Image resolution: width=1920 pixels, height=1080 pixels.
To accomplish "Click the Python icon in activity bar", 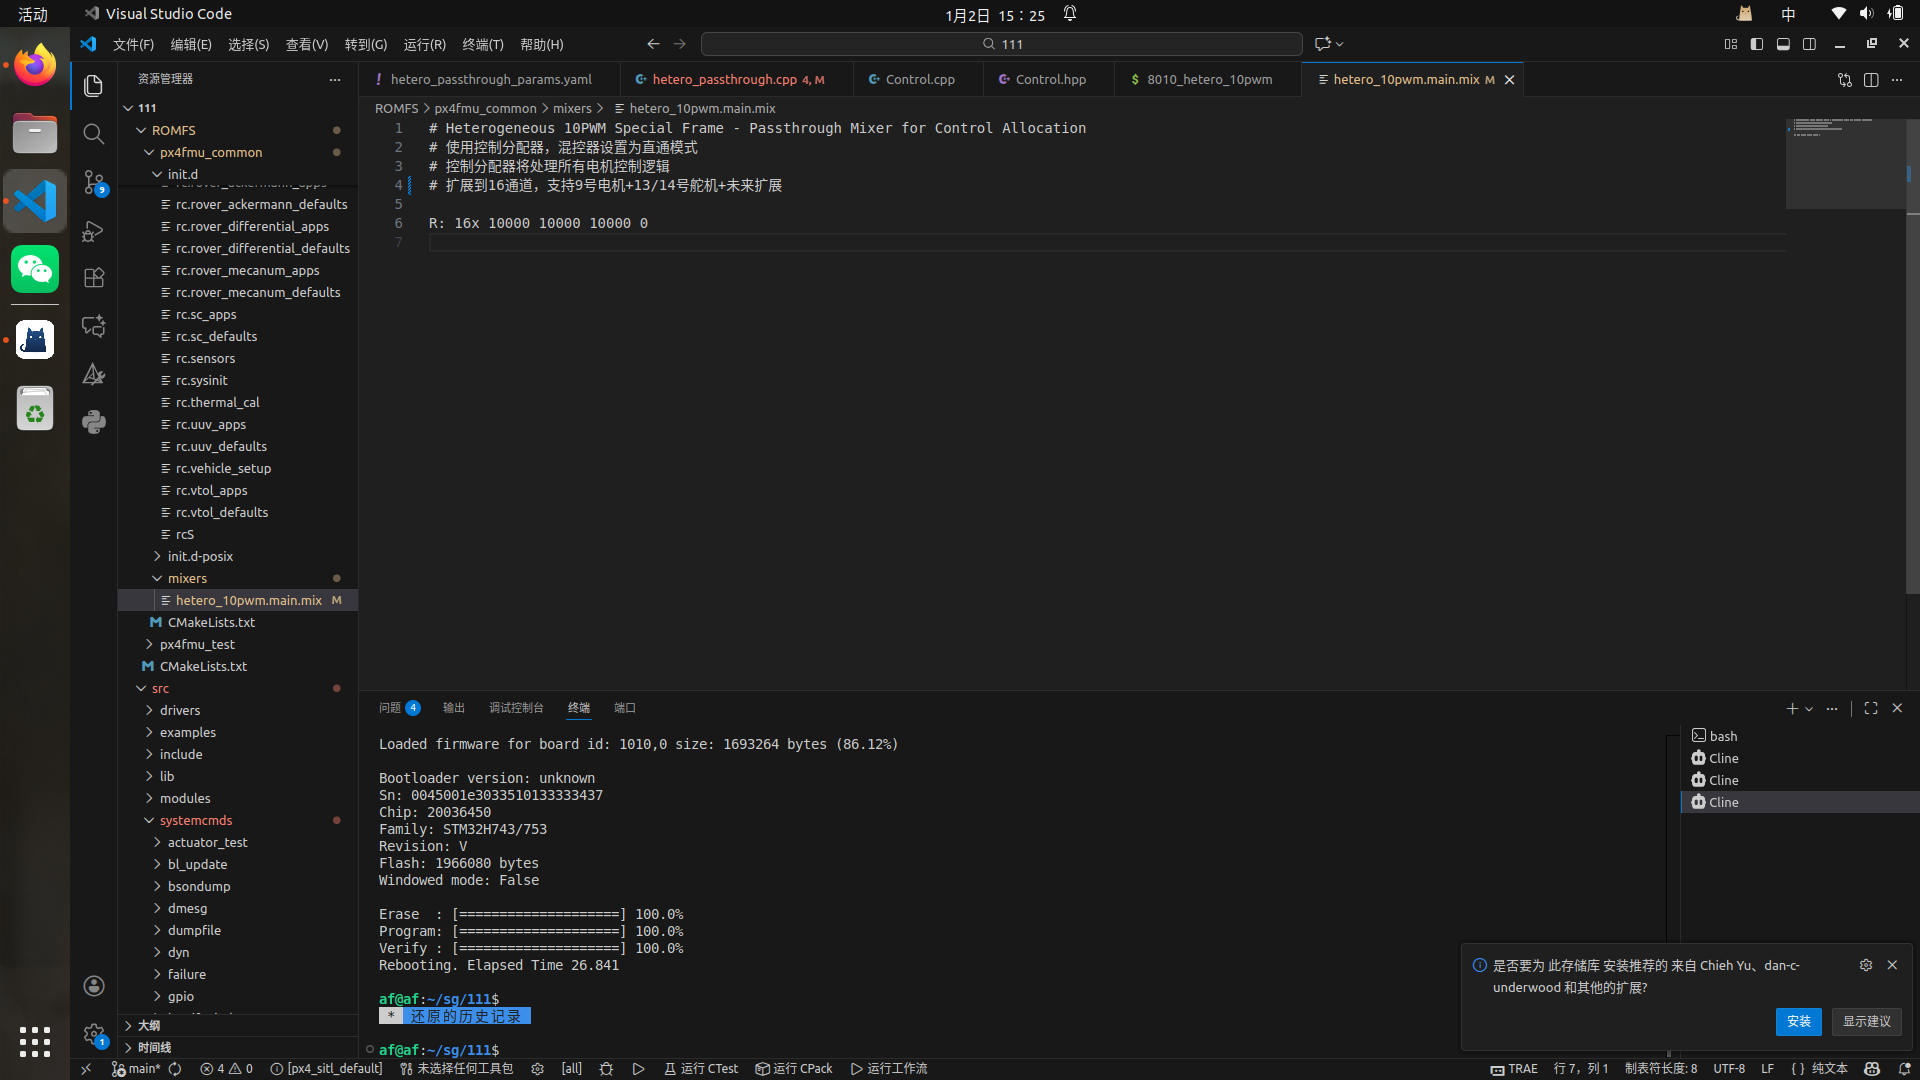I will click(x=93, y=421).
